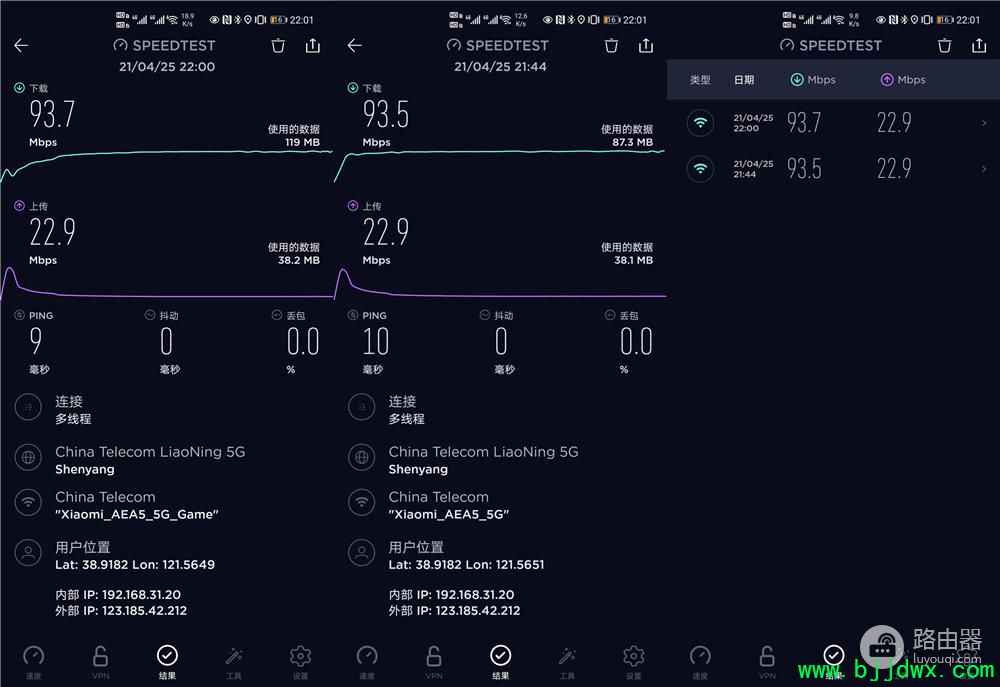Delete the 21/04/25 21:44 test result

pos(611,45)
